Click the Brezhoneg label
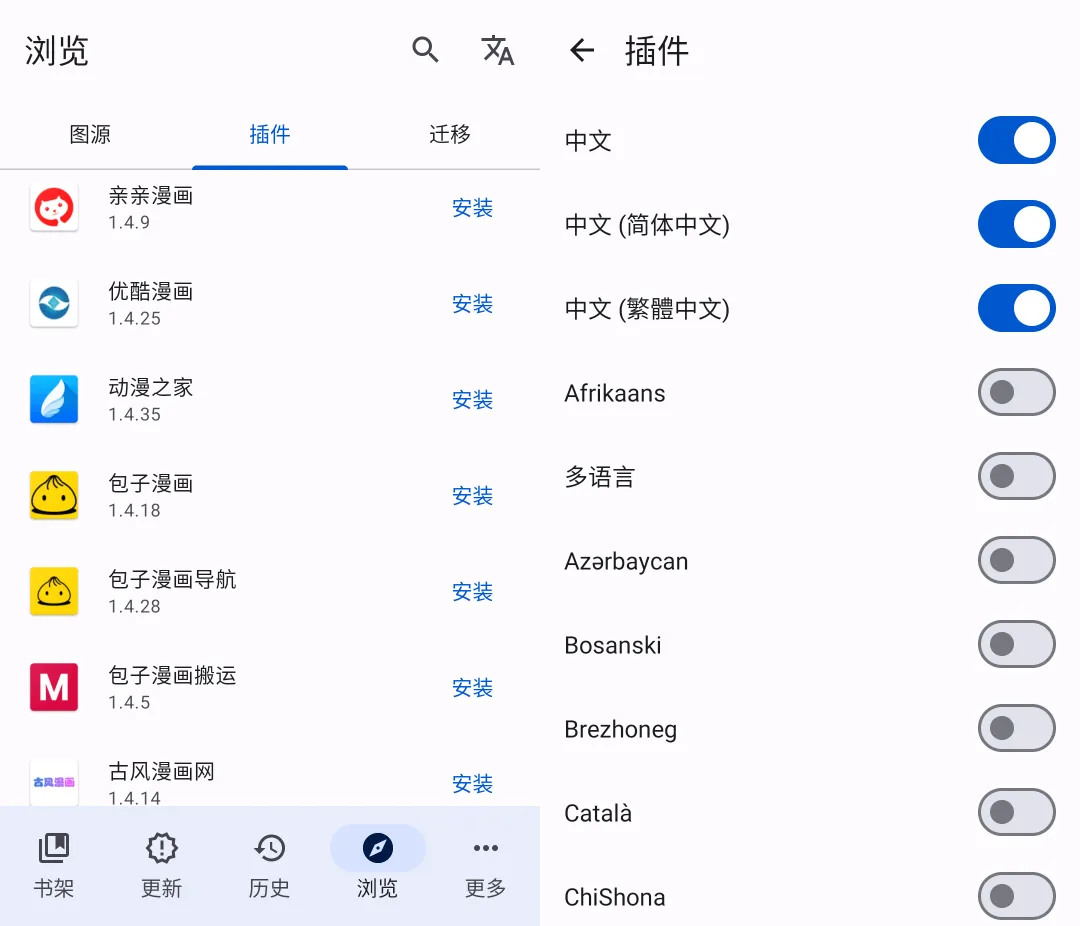Viewport: 1080px width, 926px height. [621, 729]
